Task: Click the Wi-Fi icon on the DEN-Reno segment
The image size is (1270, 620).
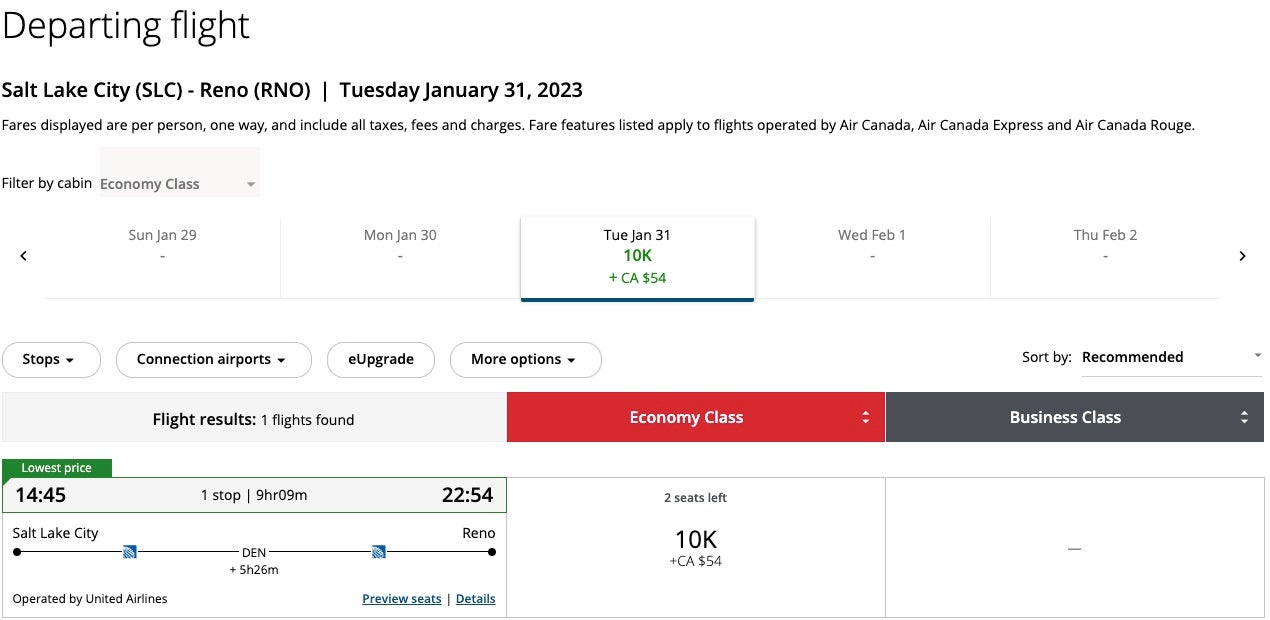Action: tap(378, 550)
